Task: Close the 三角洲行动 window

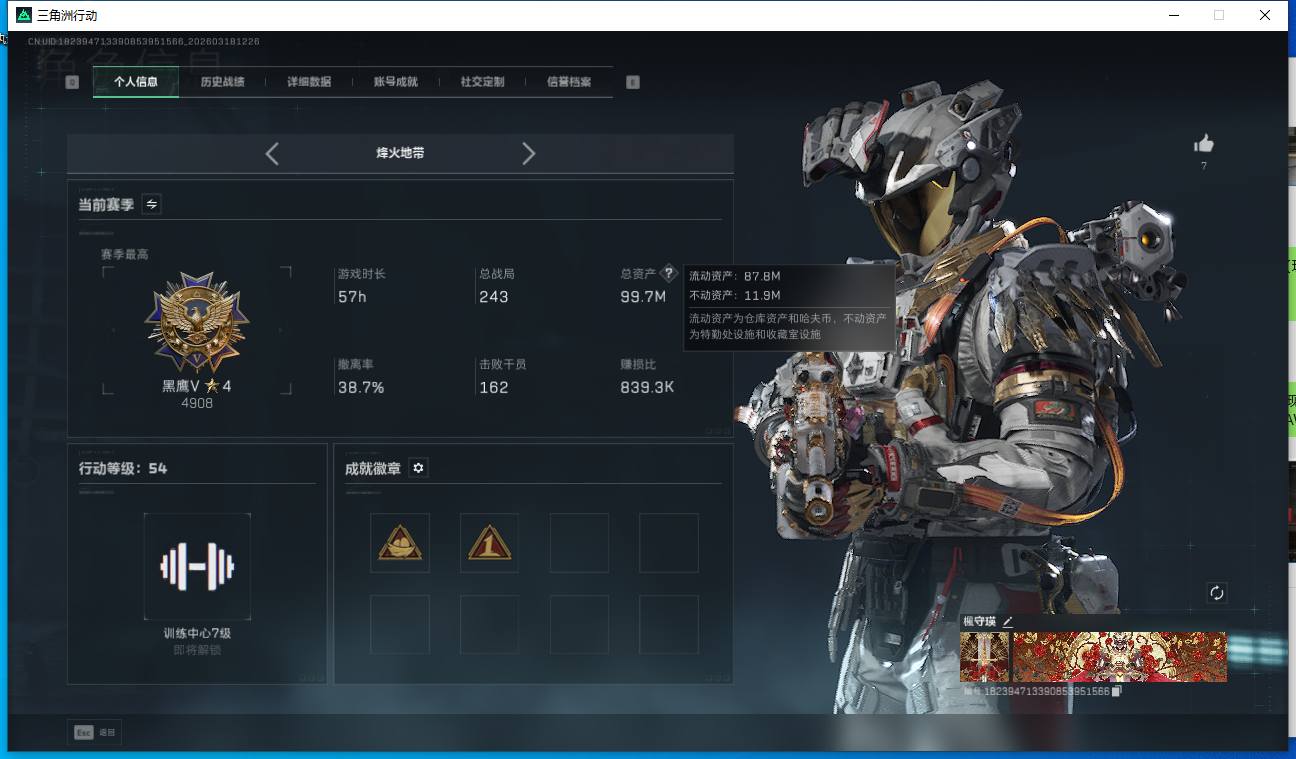Action: (1264, 15)
